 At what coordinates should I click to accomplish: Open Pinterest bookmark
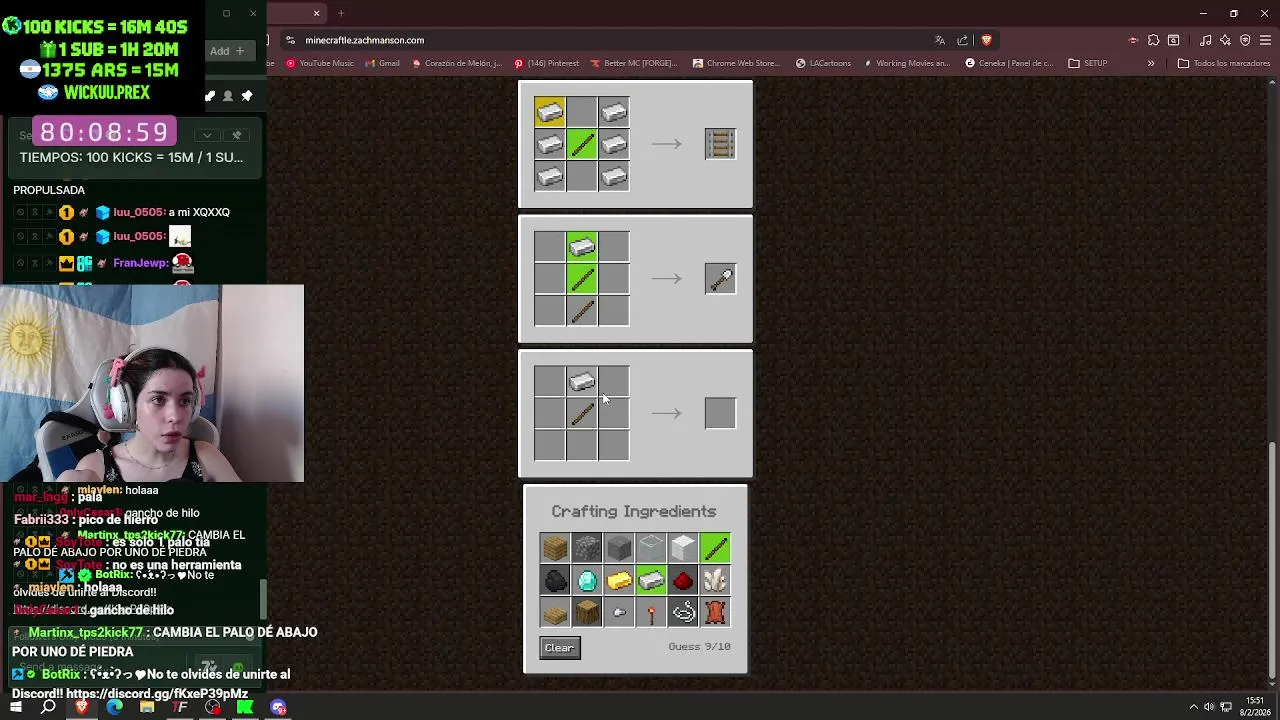pyautogui.click(x=546, y=63)
